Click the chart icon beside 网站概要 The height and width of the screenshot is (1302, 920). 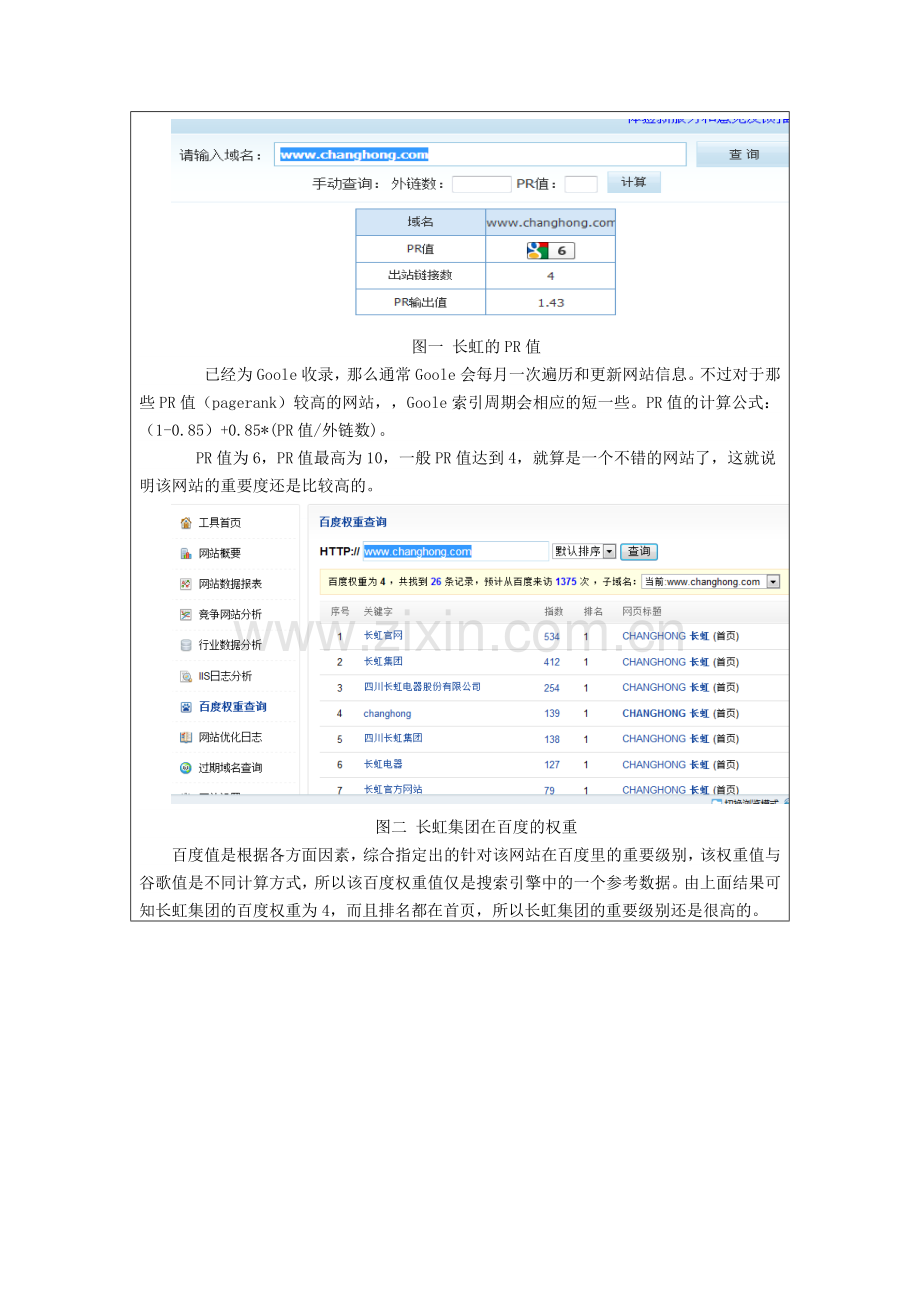(186, 554)
